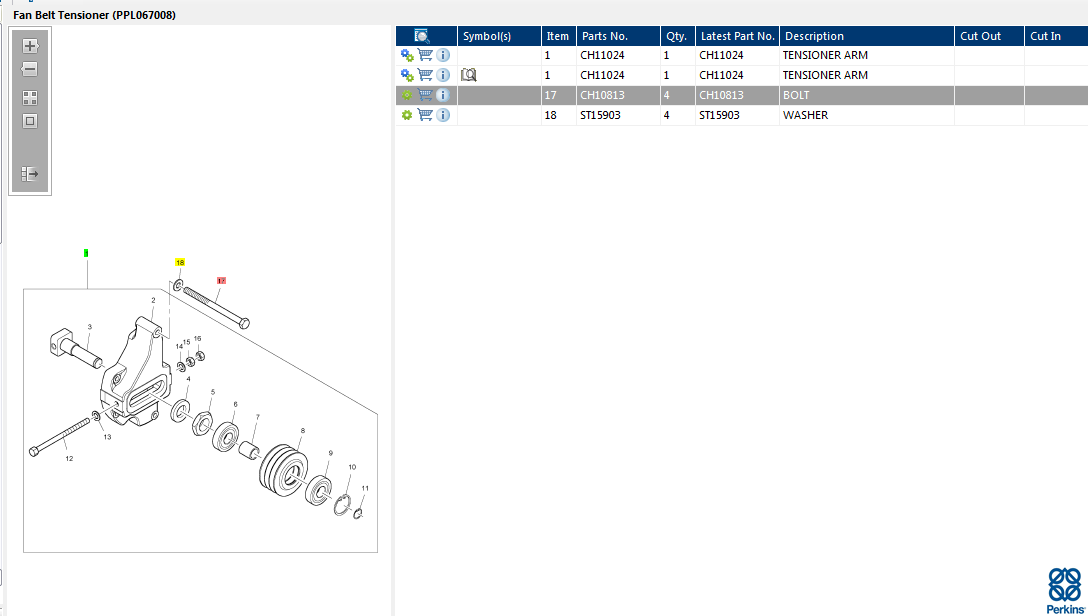The width and height of the screenshot is (1088, 616).
Task: Zoom in on the diagram with plus button
Action: (x=30, y=46)
